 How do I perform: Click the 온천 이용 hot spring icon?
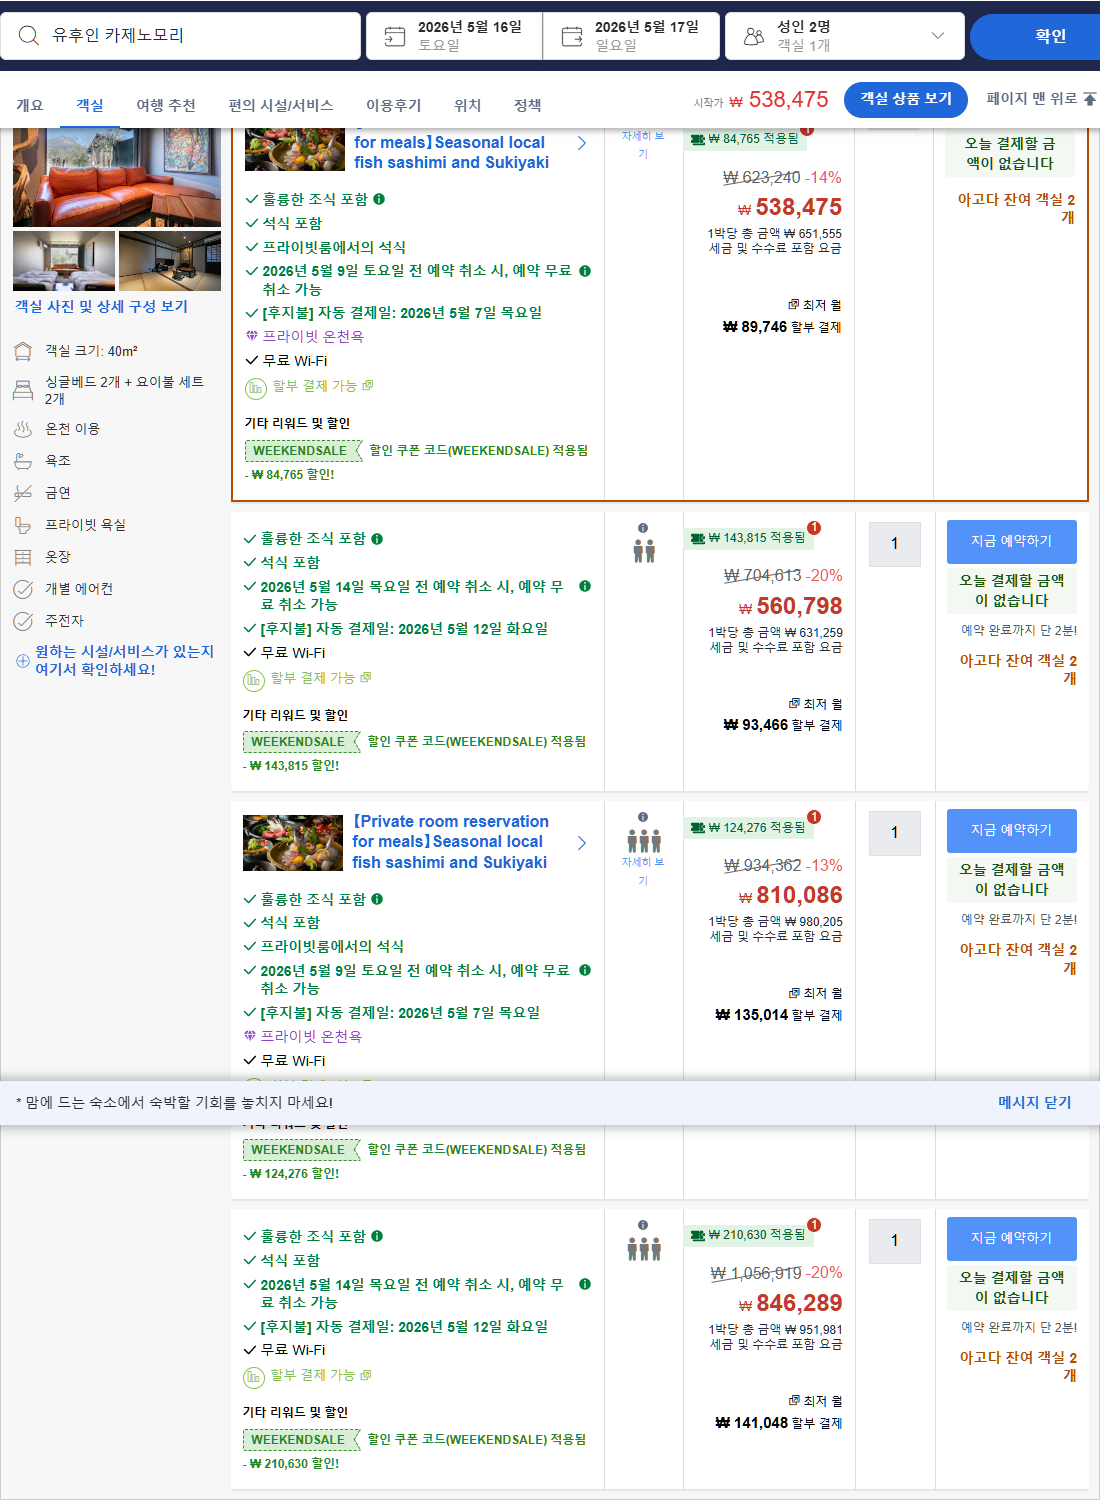(x=22, y=428)
